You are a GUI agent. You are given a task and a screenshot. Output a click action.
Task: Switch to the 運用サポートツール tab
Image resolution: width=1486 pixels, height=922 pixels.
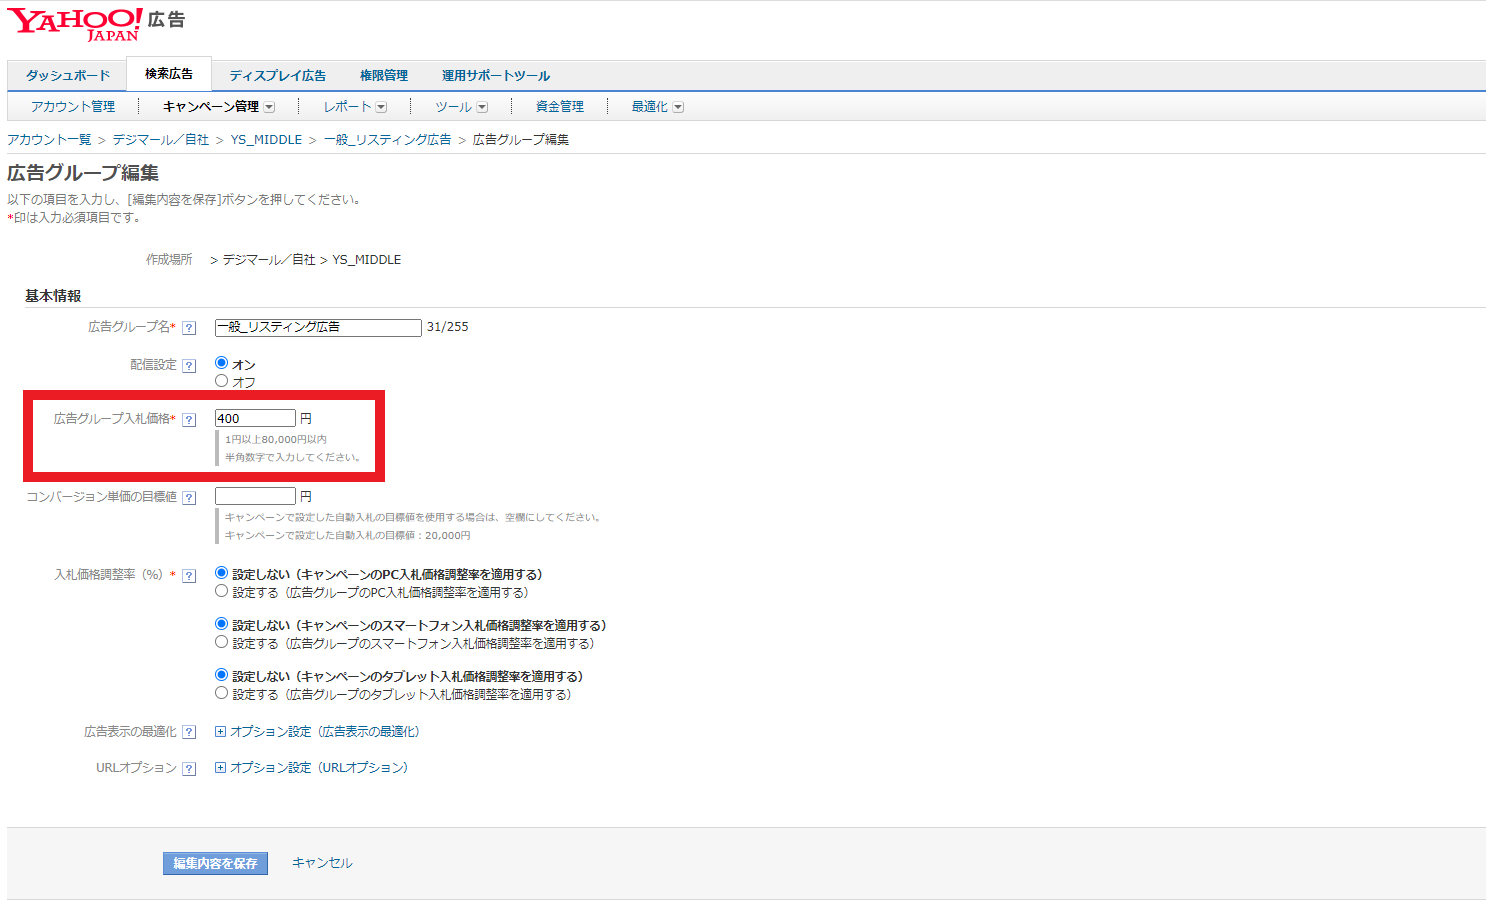496,76
